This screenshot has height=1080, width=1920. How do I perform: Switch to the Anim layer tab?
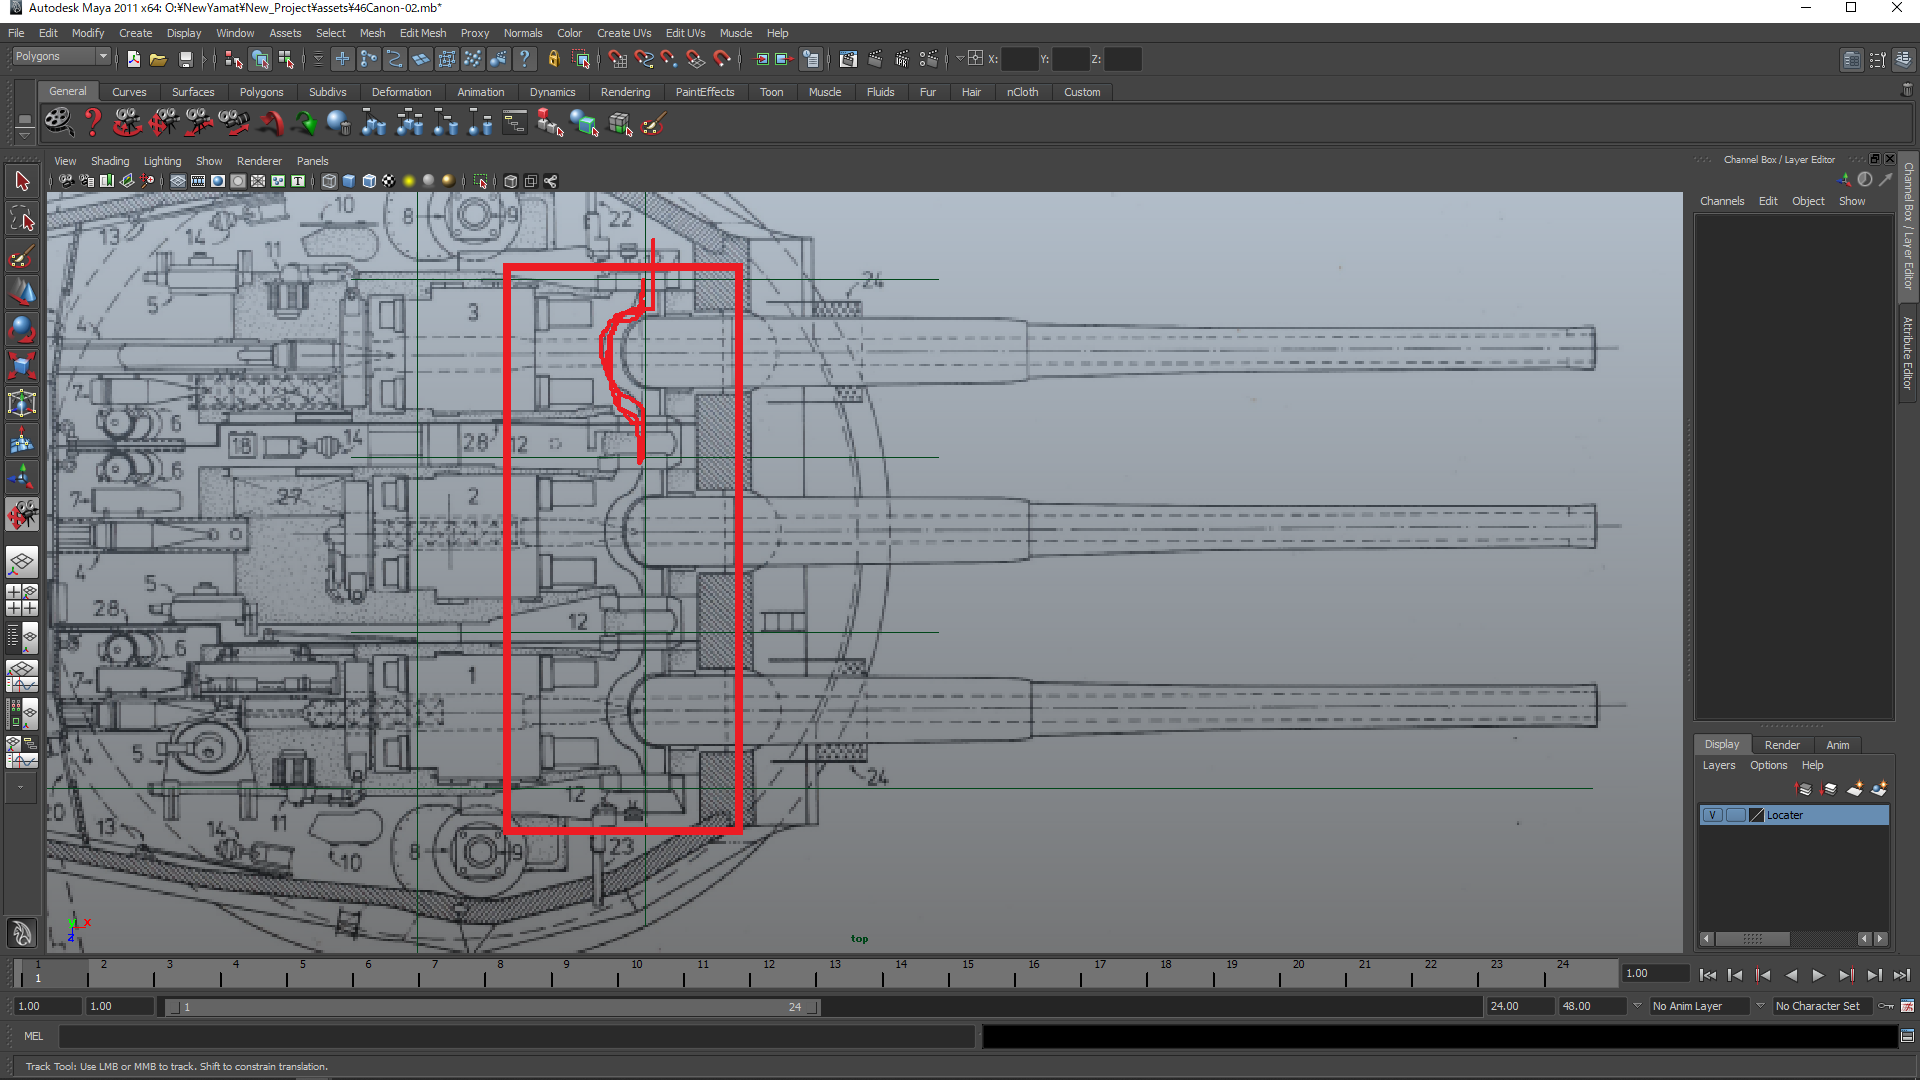[1837, 745]
